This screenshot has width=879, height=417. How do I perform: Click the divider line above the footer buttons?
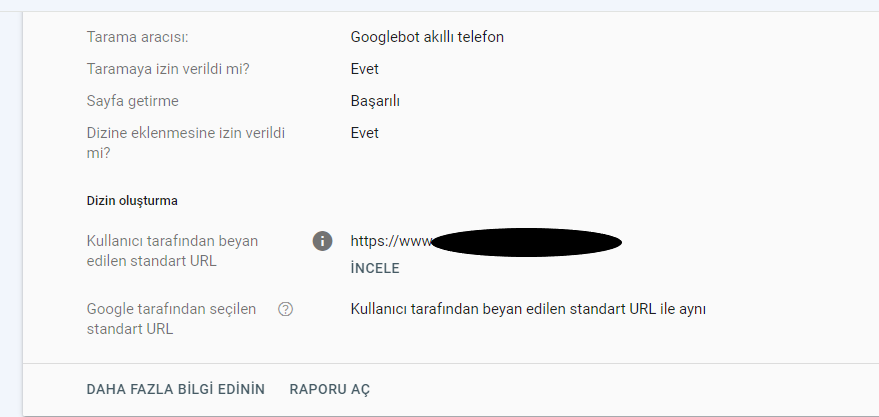(451, 363)
